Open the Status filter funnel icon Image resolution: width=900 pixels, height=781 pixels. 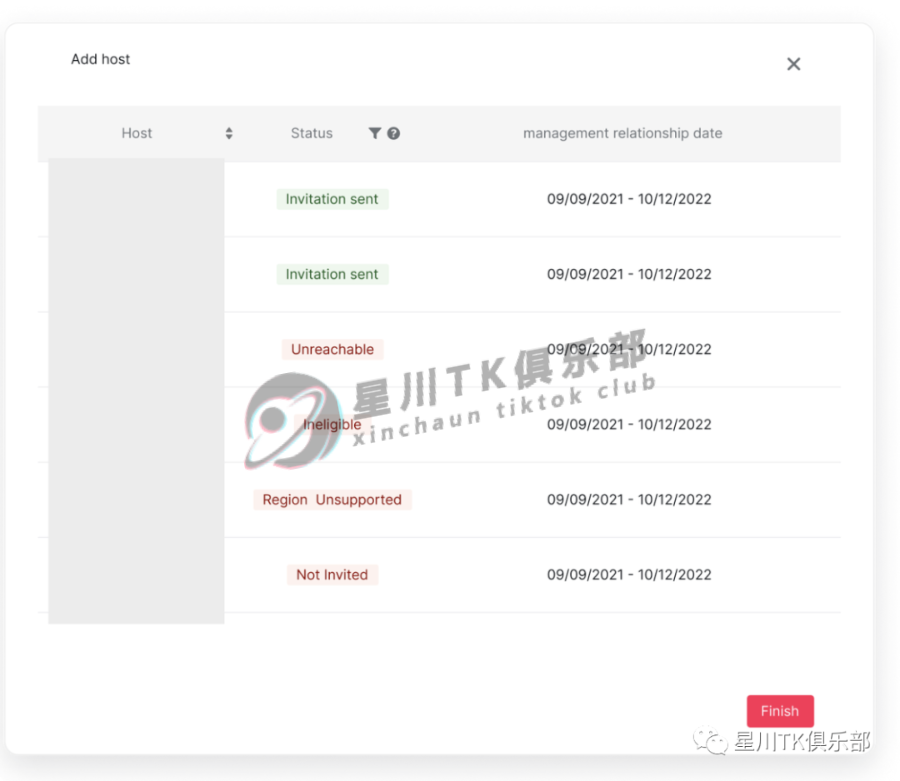pyautogui.click(x=374, y=133)
